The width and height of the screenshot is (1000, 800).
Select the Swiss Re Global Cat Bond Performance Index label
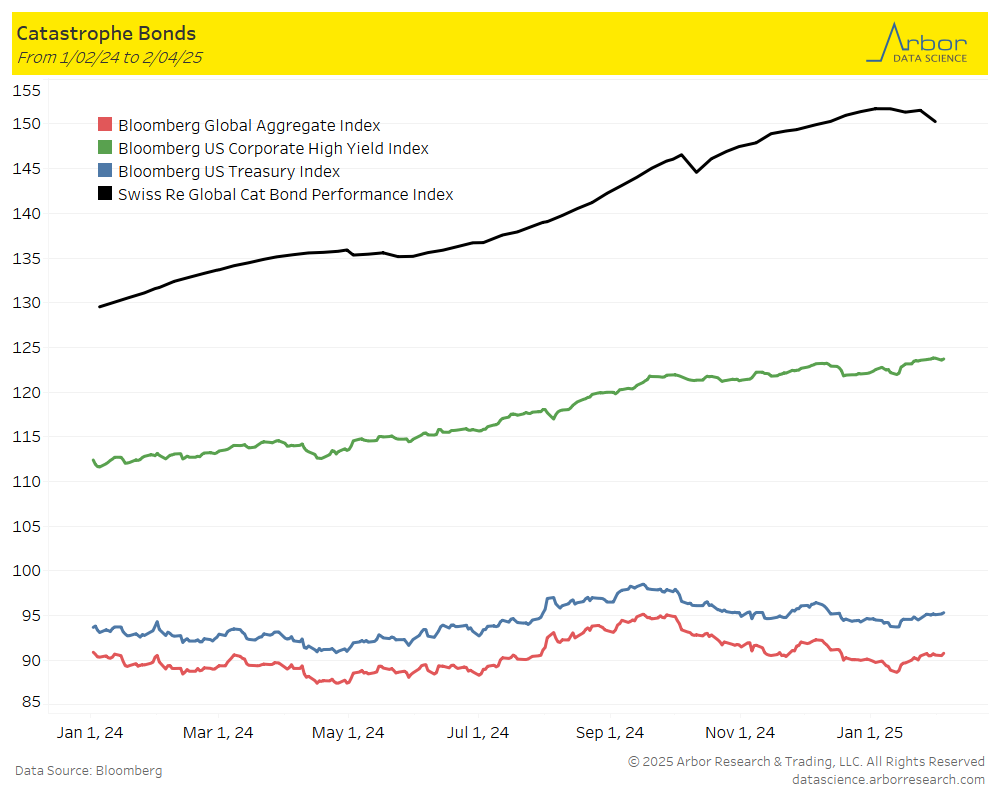click(x=286, y=194)
